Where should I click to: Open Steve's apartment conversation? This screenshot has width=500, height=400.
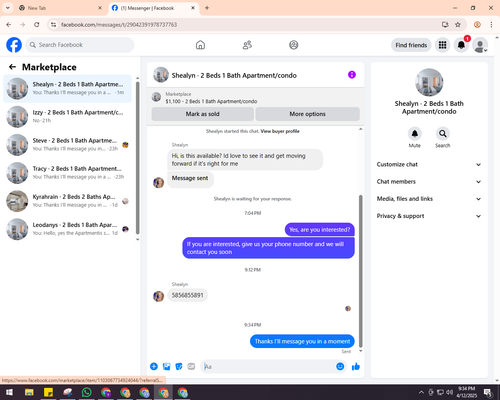(67, 145)
